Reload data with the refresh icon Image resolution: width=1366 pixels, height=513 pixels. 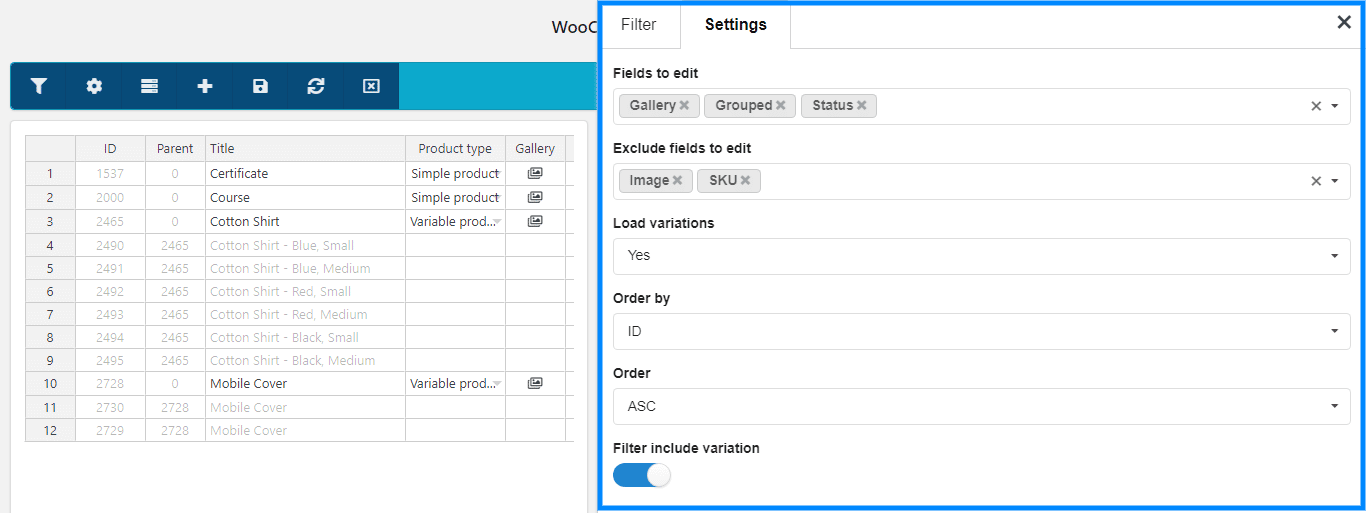(316, 87)
